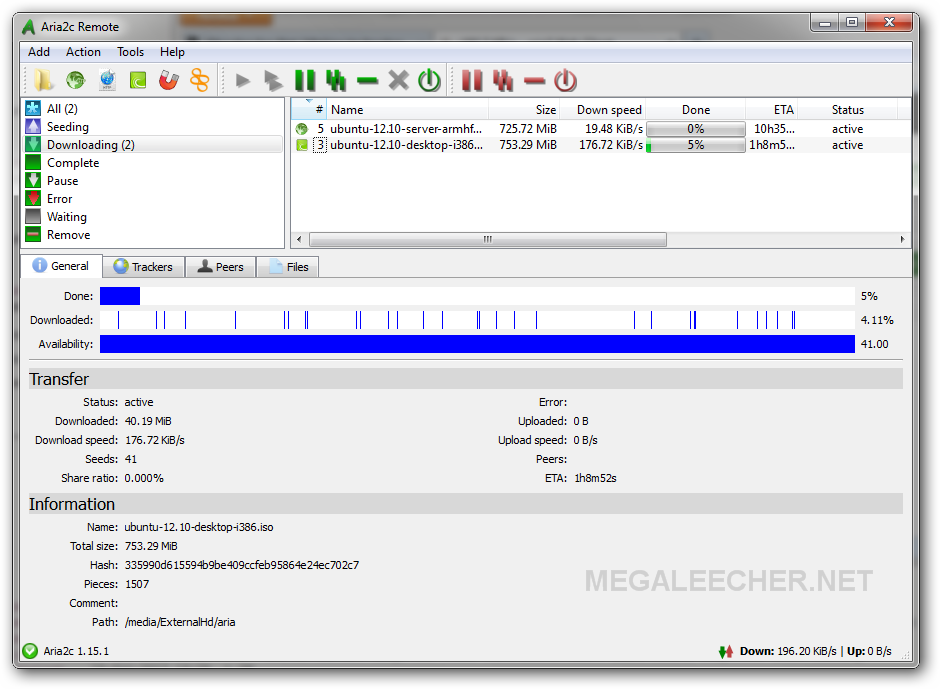Click the red force power off icon

click(565, 80)
